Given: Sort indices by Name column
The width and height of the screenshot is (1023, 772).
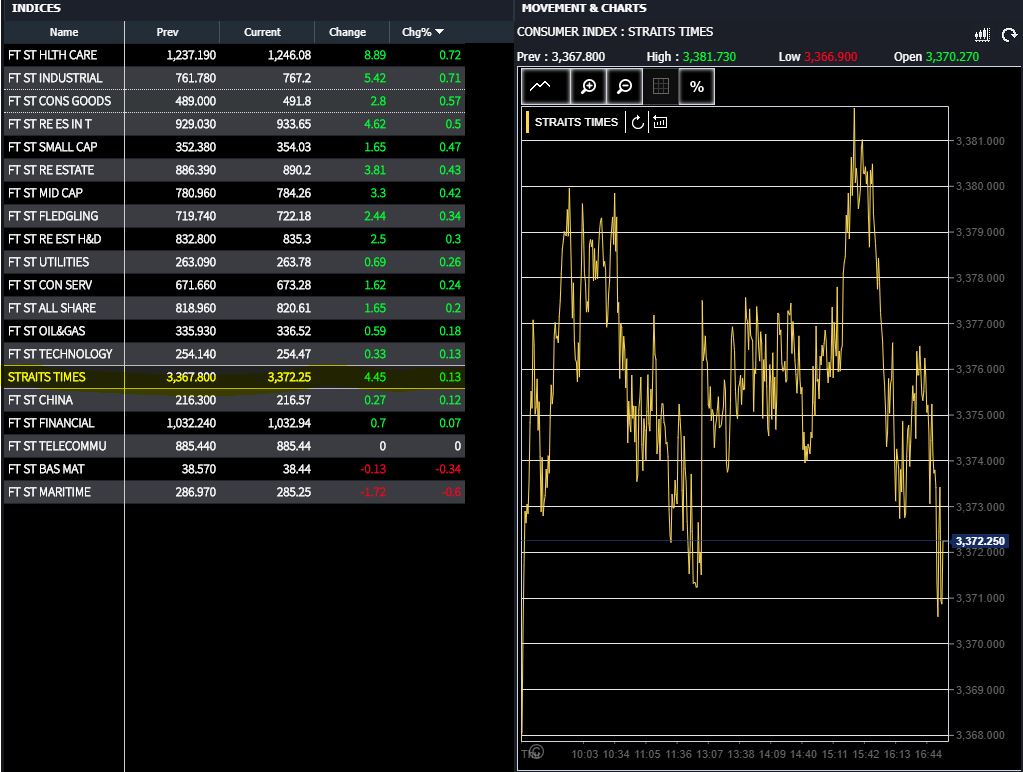Looking at the screenshot, I should coord(64,32).
